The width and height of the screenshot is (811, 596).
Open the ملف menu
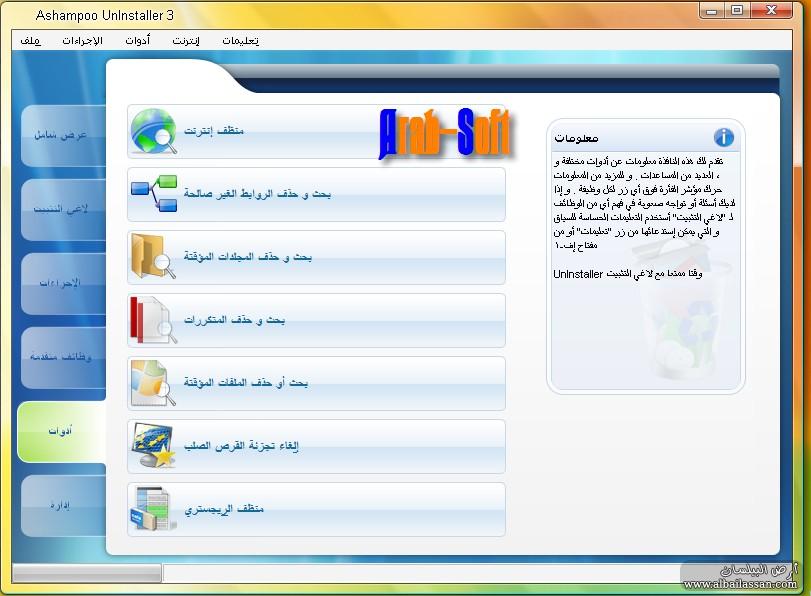point(31,40)
